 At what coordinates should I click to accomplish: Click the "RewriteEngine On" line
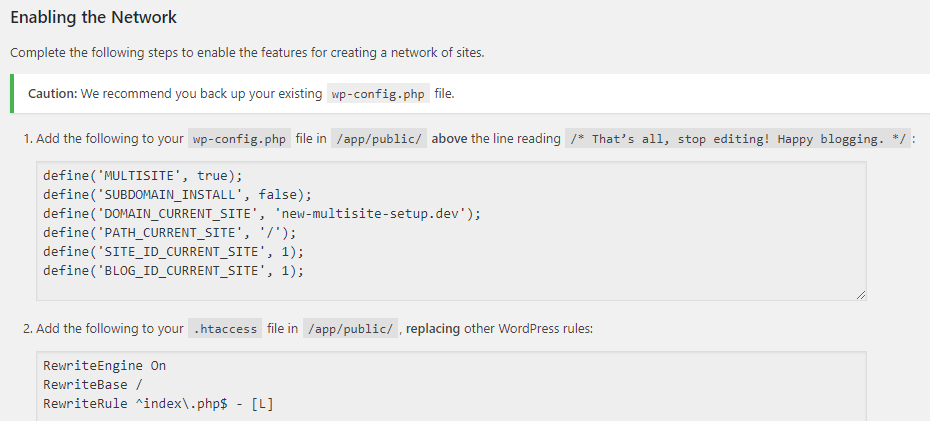click(x=104, y=366)
